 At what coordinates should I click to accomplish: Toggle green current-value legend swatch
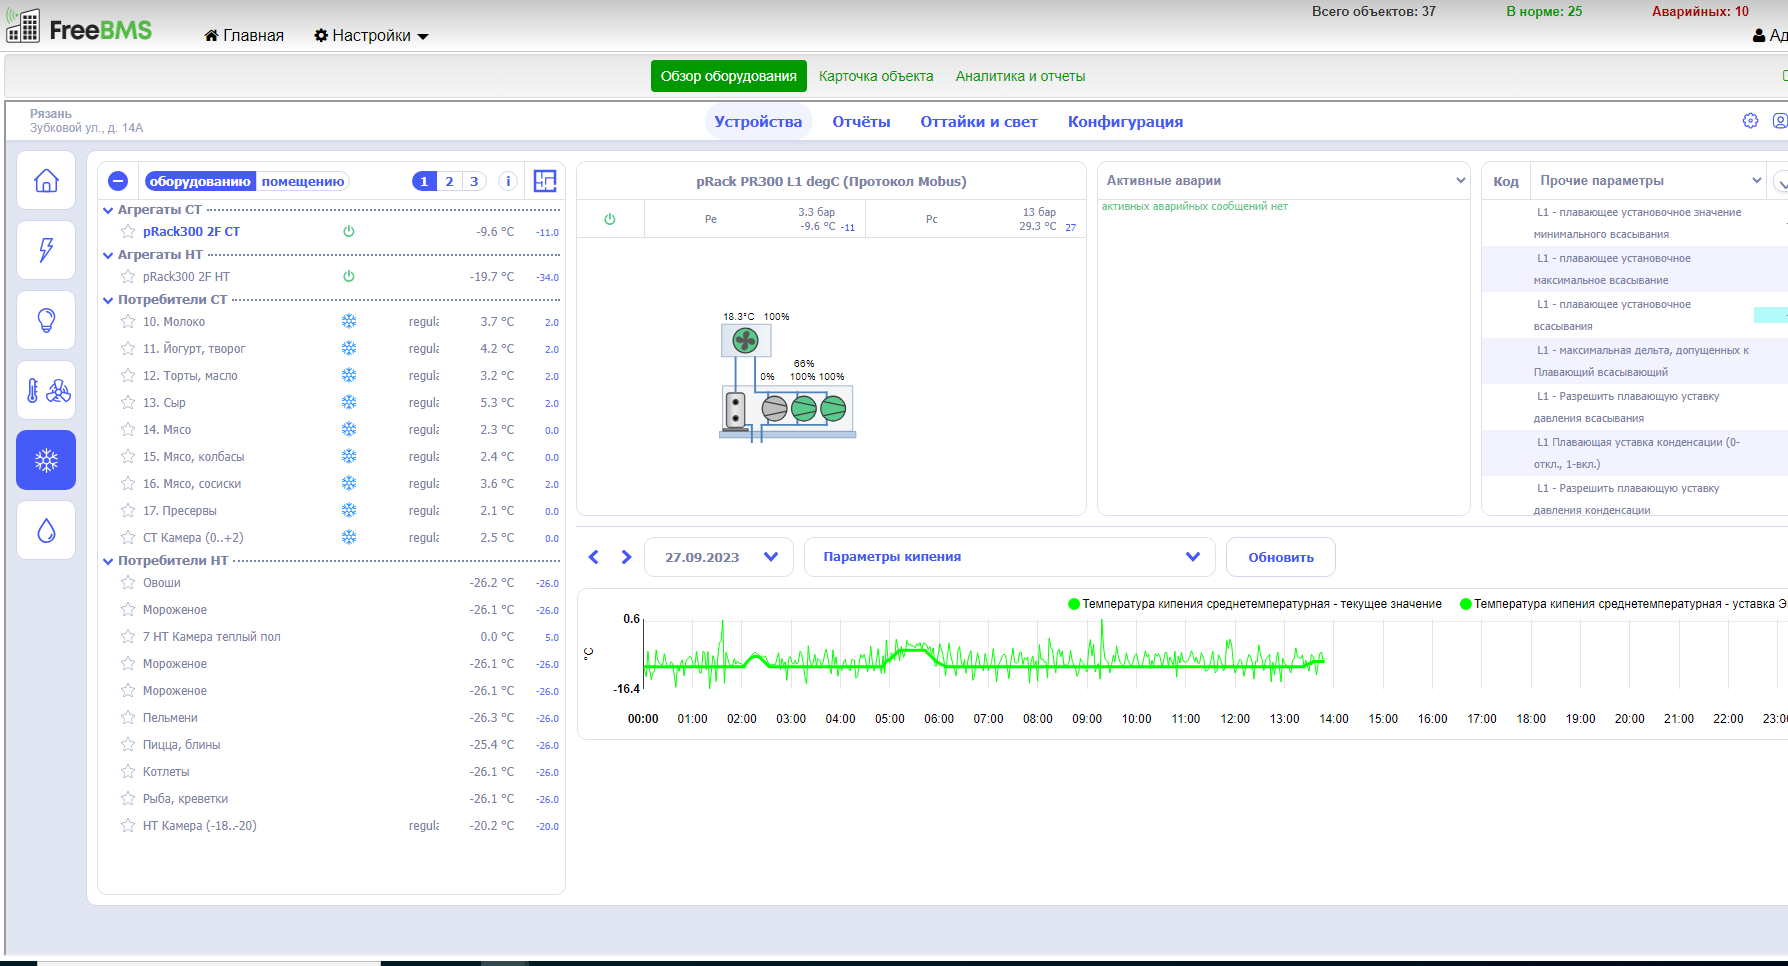[1074, 604]
